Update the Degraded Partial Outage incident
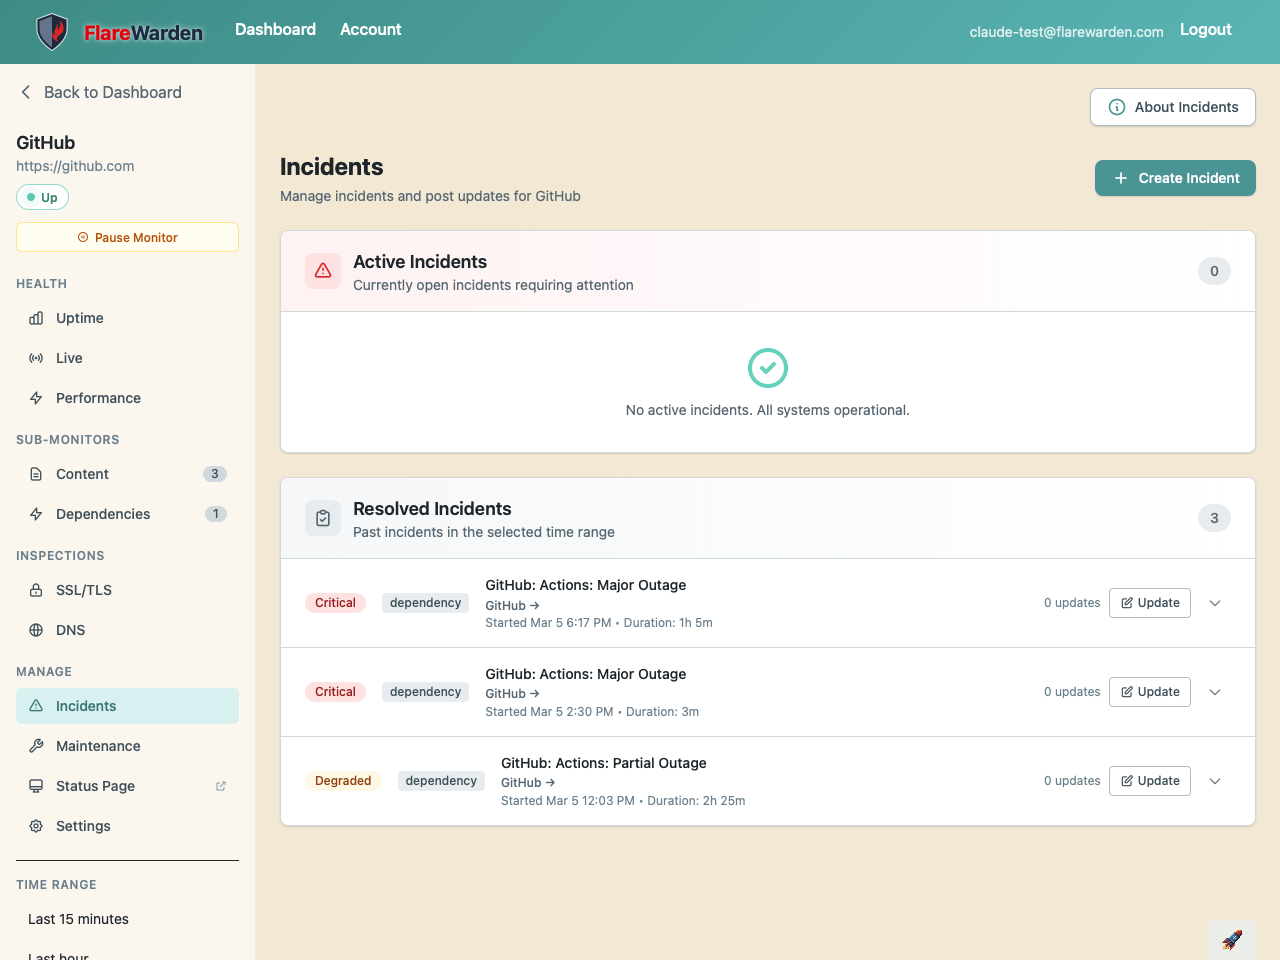Image resolution: width=1280 pixels, height=960 pixels. (x=1149, y=781)
